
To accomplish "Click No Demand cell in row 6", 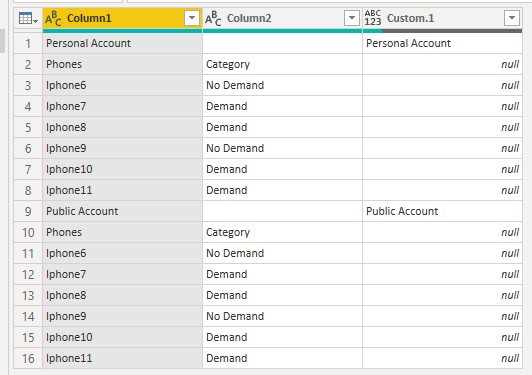I will click(282, 149).
